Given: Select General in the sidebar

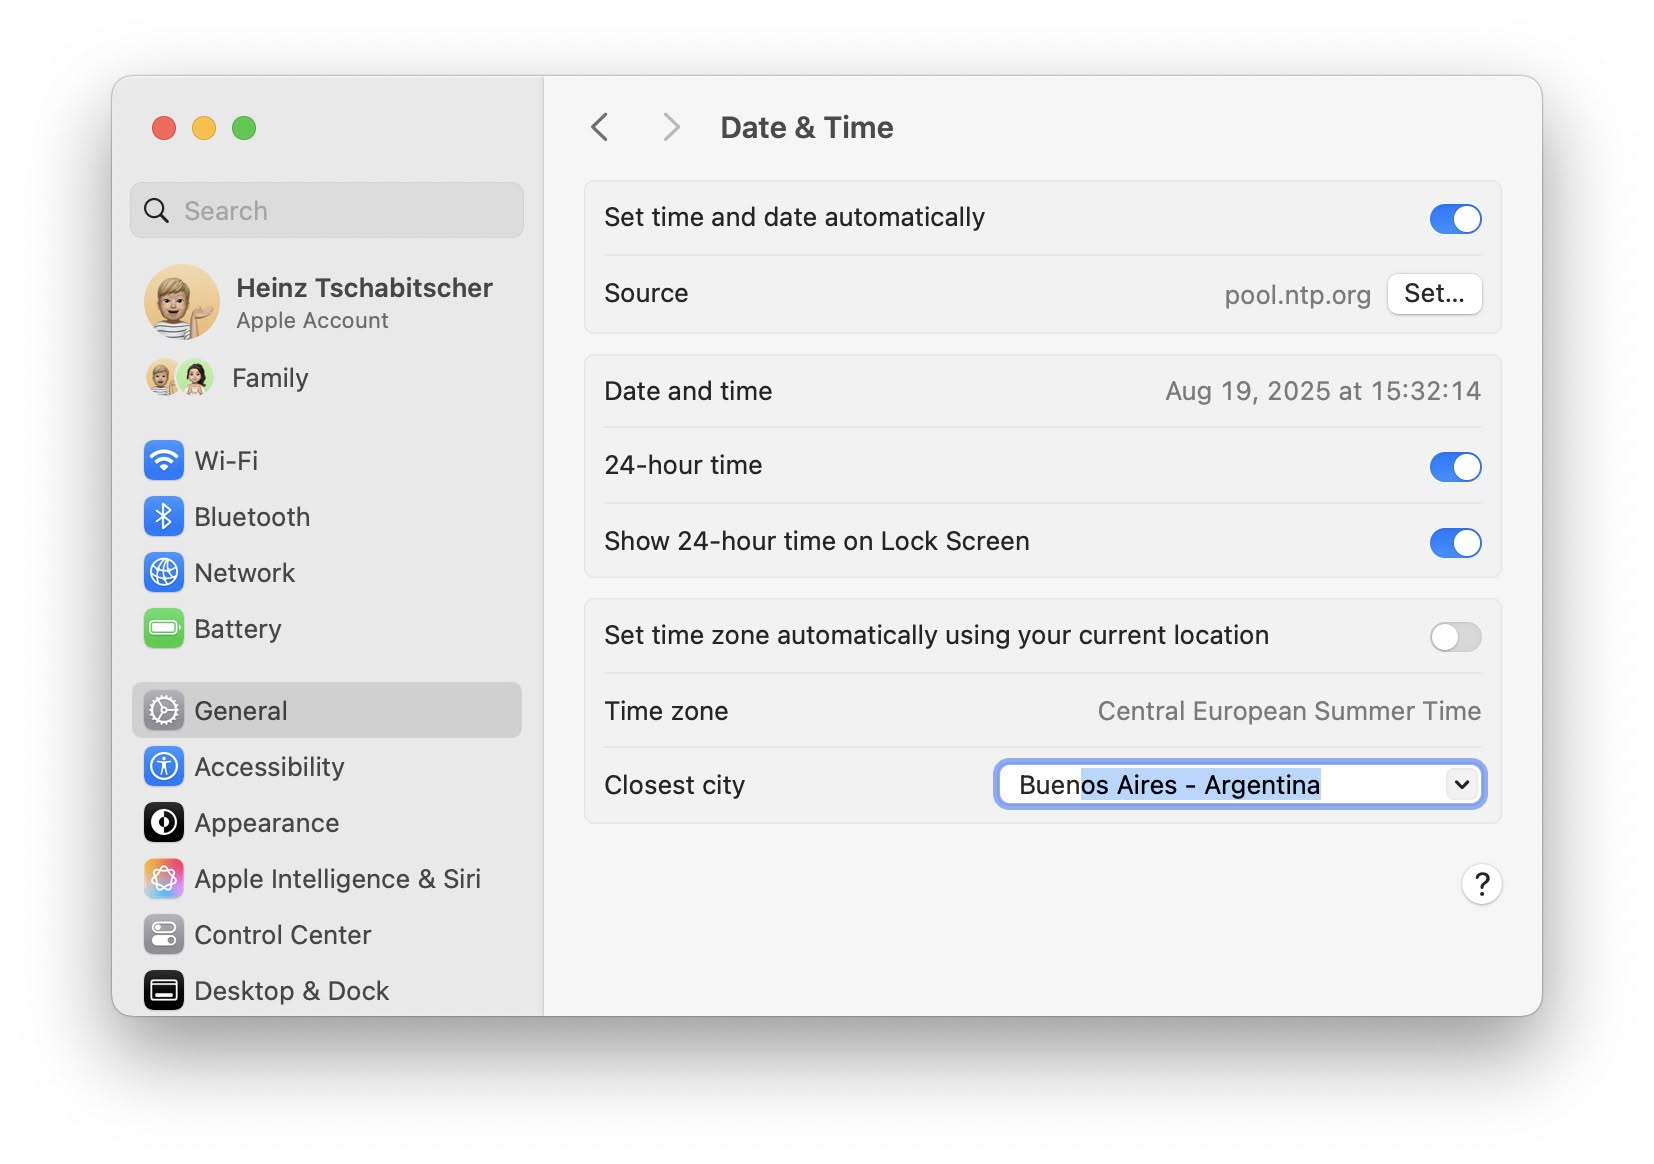Looking at the screenshot, I should [327, 711].
